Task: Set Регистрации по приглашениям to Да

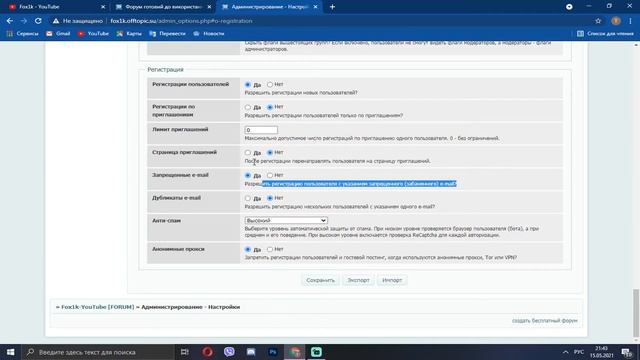Action: click(248, 107)
